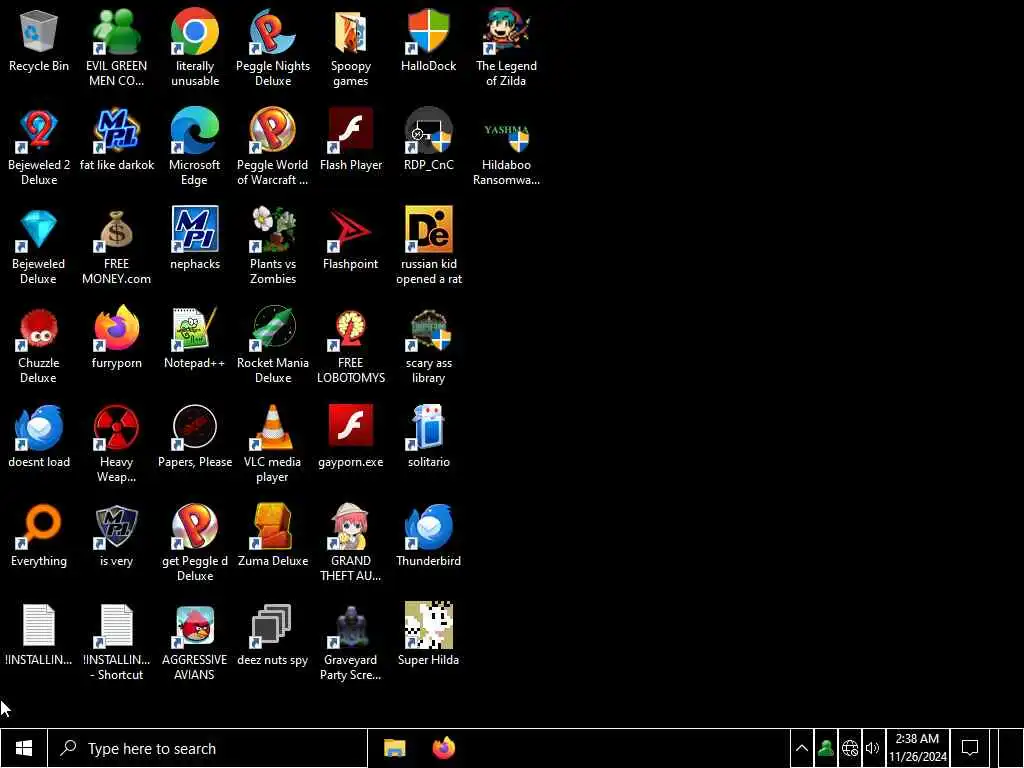The height and width of the screenshot is (768, 1024).
Task: Select the Firefox shortcut on the desktop
Action: click(116, 328)
